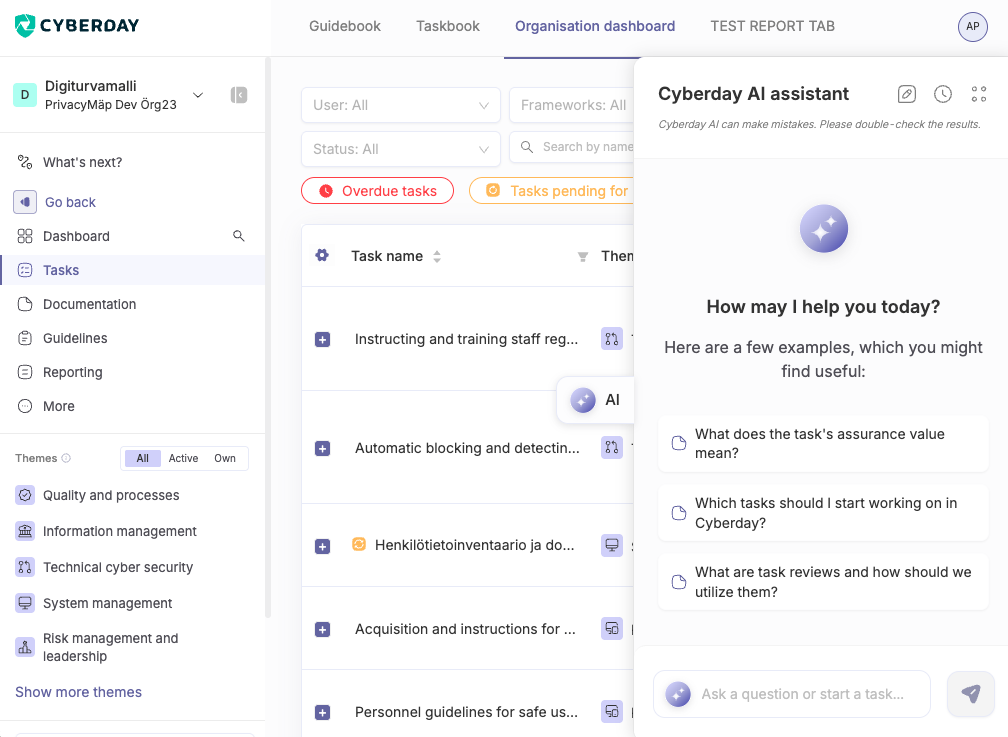This screenshot has height=737, width=1008.
Task: Click the Show more themes link
Action: [x=78, y=692]
